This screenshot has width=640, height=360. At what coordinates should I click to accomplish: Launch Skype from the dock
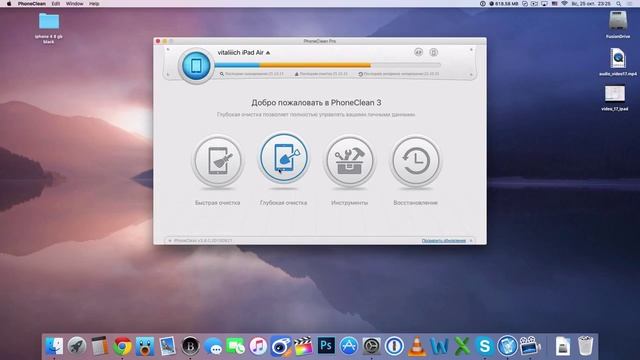pyautogui.click(x=484, y=346)
